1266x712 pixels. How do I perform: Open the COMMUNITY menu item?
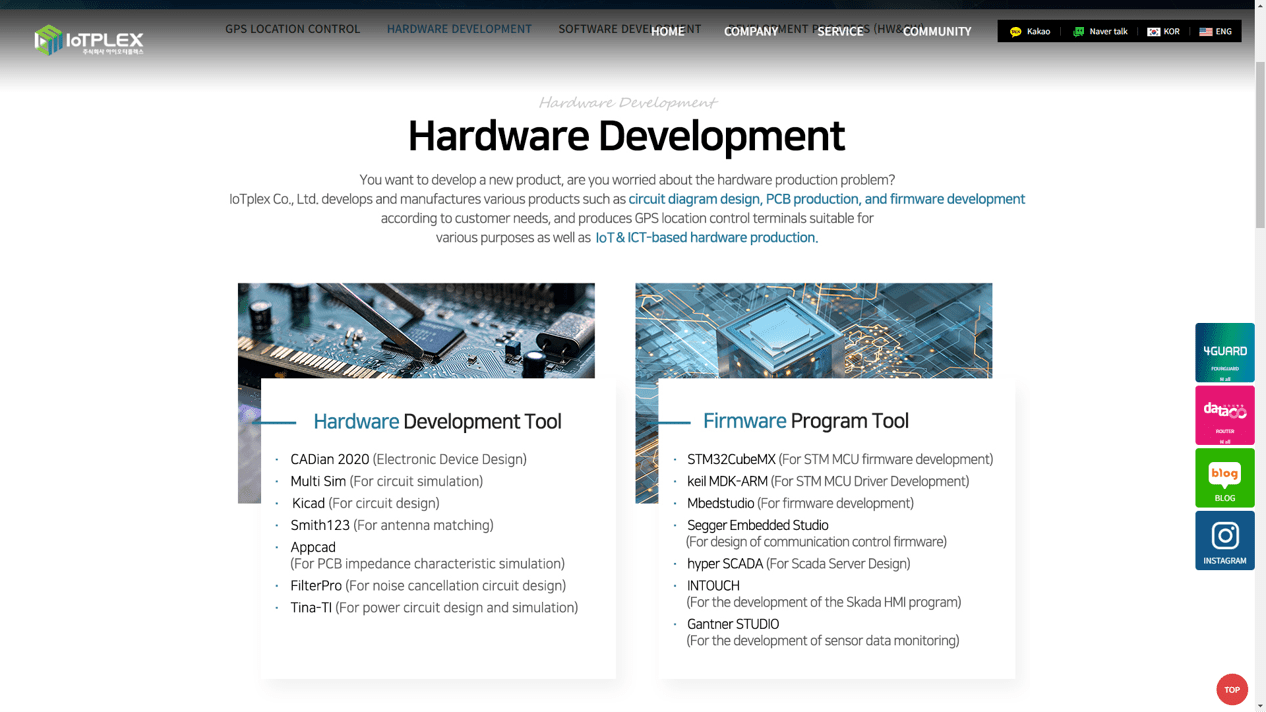pos(937,32)
